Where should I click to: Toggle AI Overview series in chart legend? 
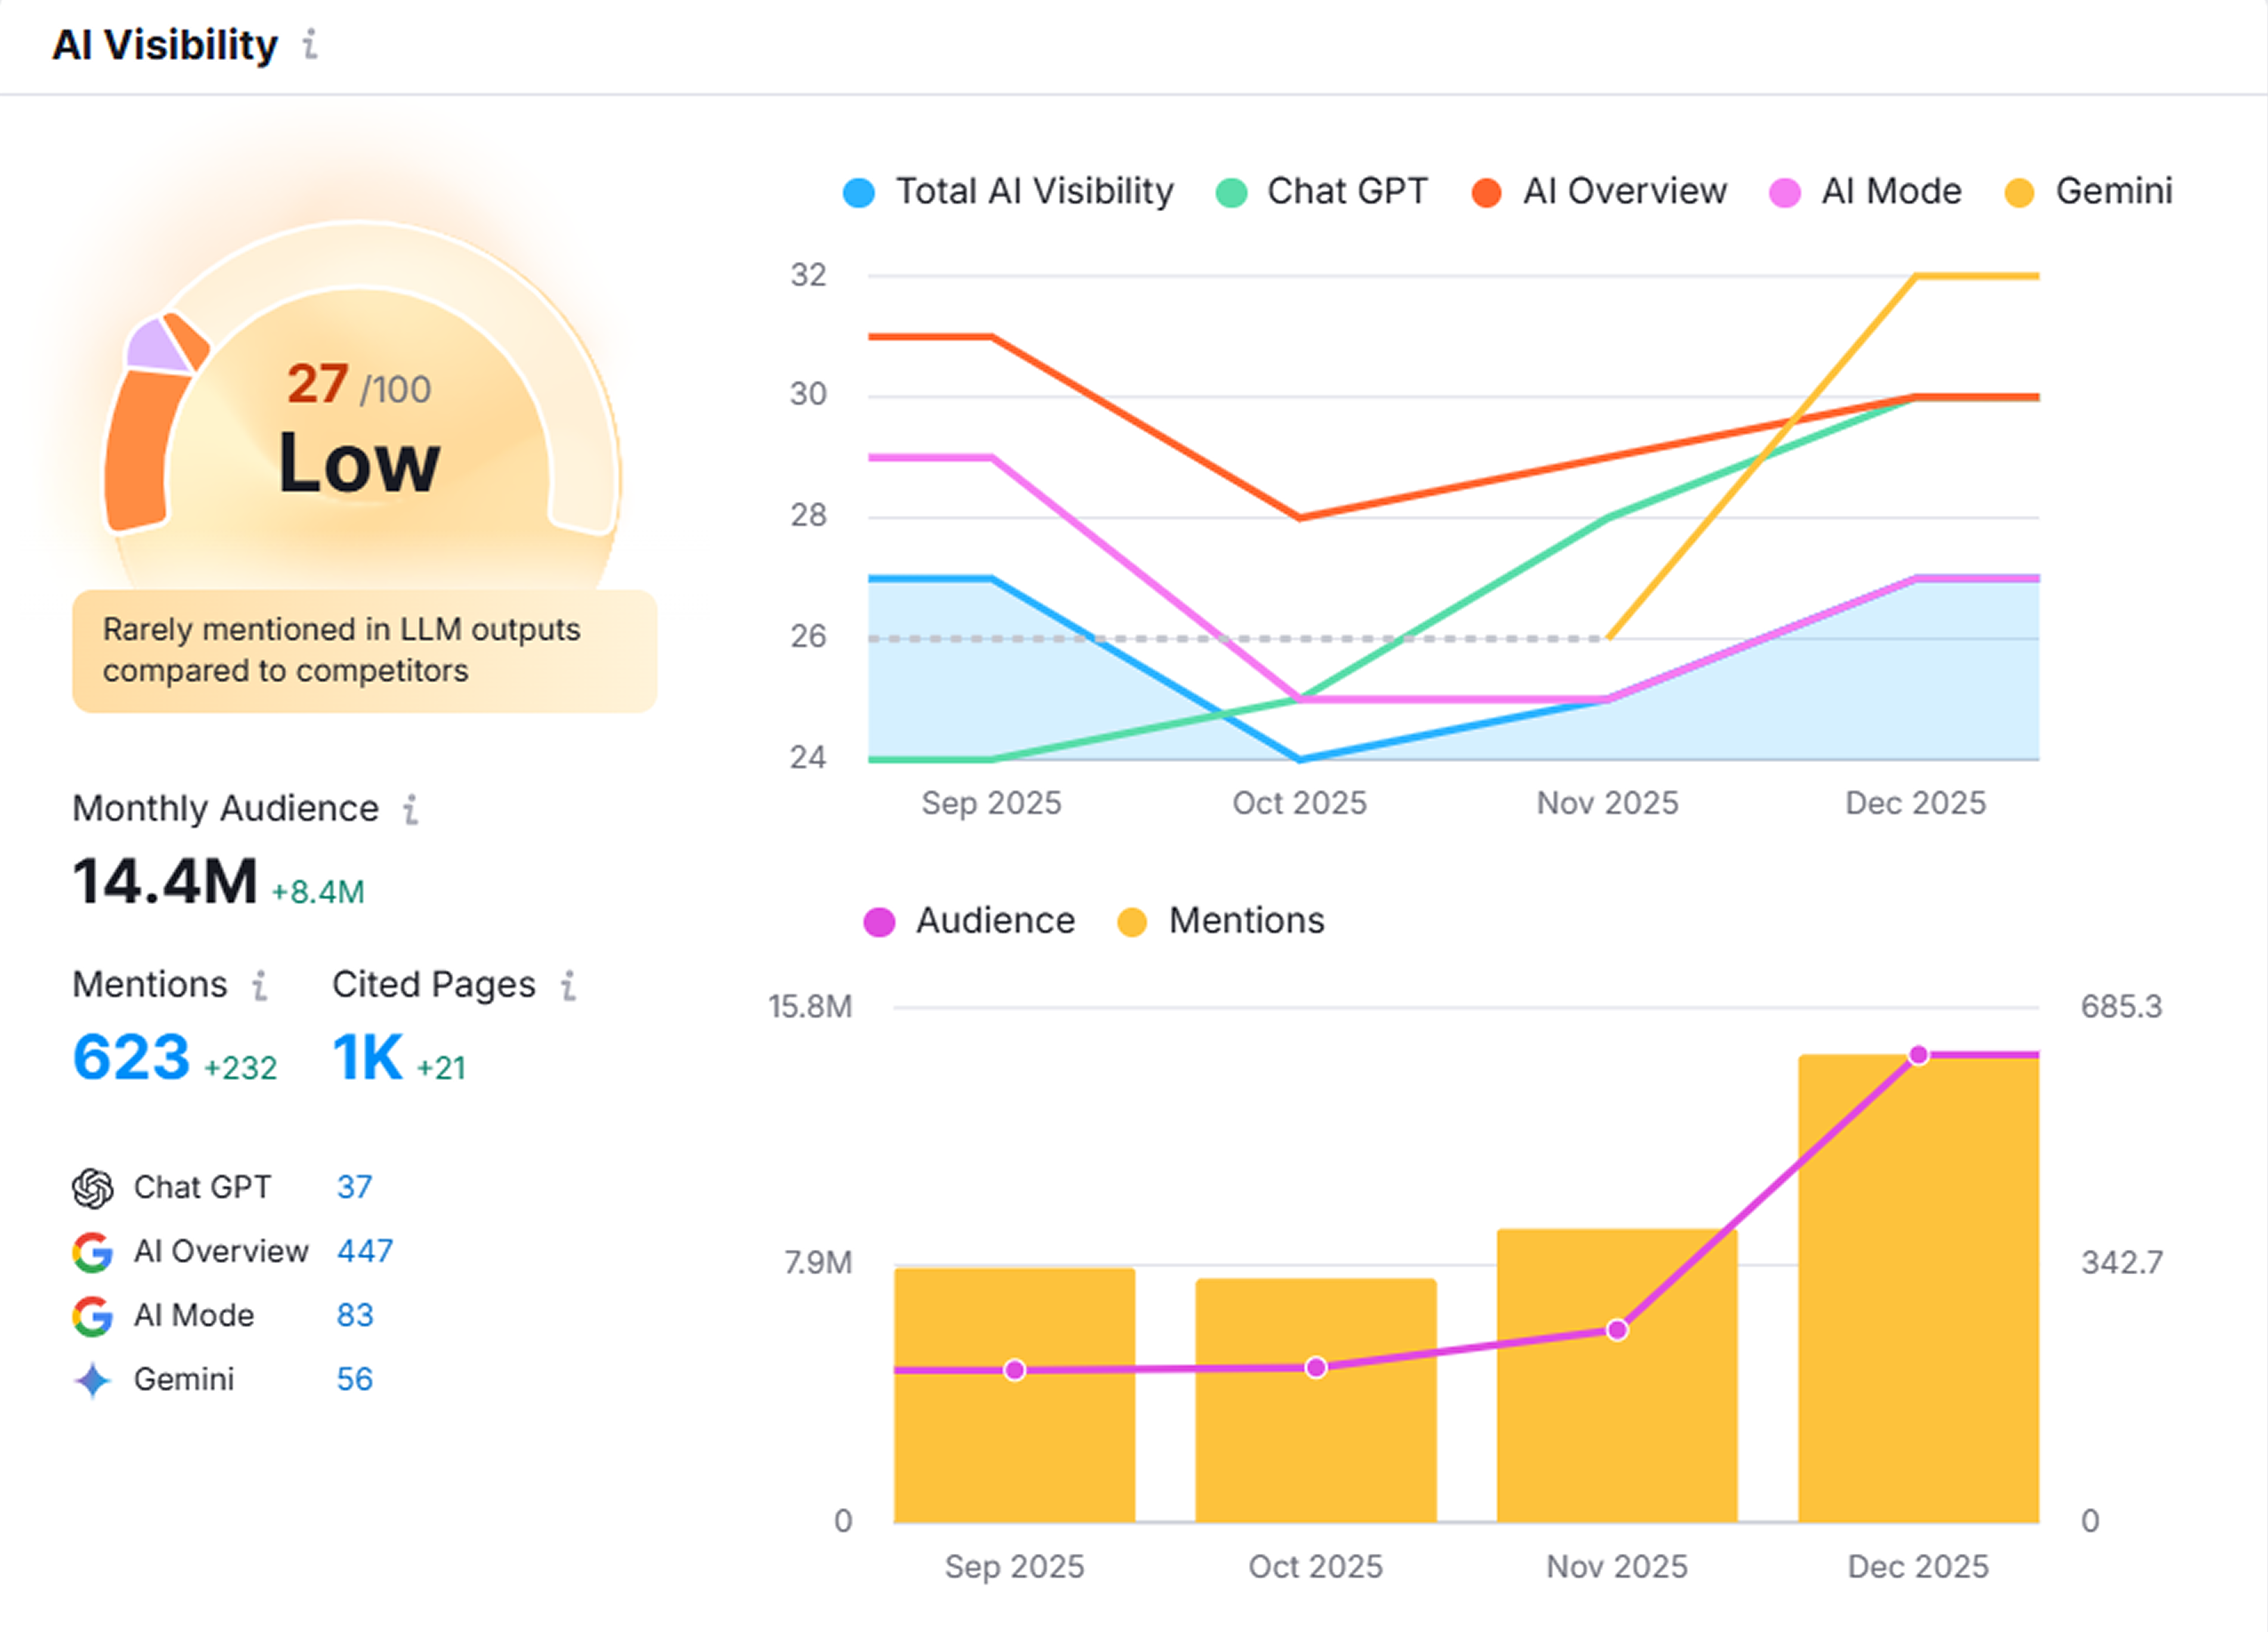[x=1599, y=191]
